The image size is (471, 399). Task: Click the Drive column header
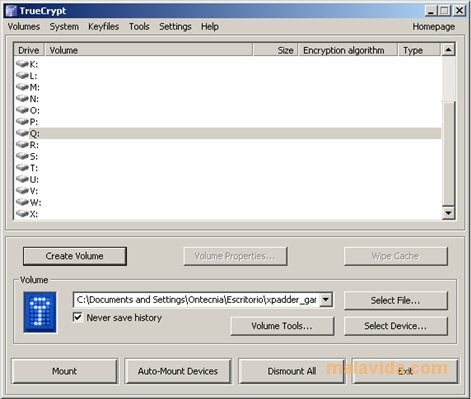point(29,50)
